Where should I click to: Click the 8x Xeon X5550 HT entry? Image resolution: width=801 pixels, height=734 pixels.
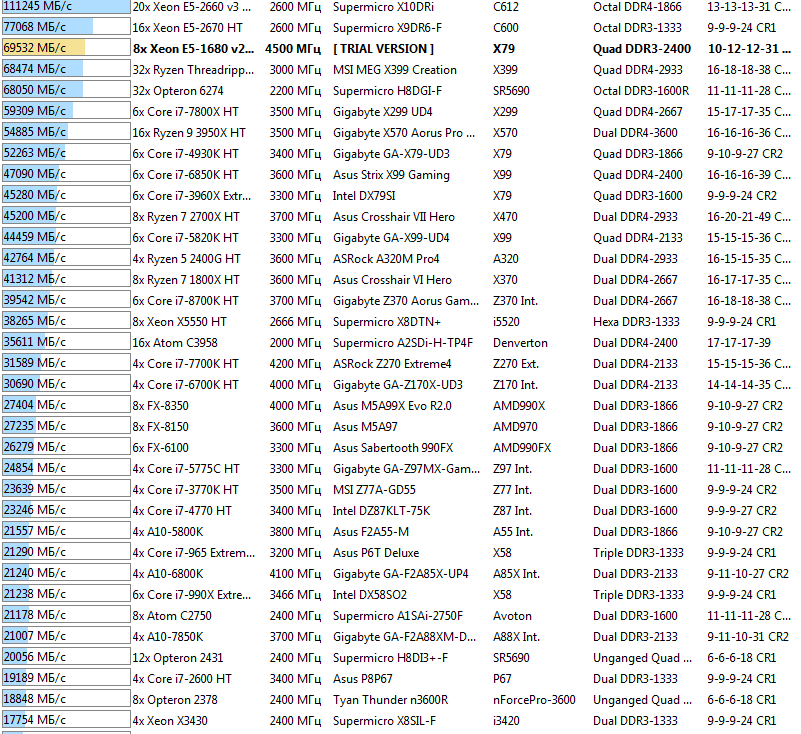[x=179, y=321]
